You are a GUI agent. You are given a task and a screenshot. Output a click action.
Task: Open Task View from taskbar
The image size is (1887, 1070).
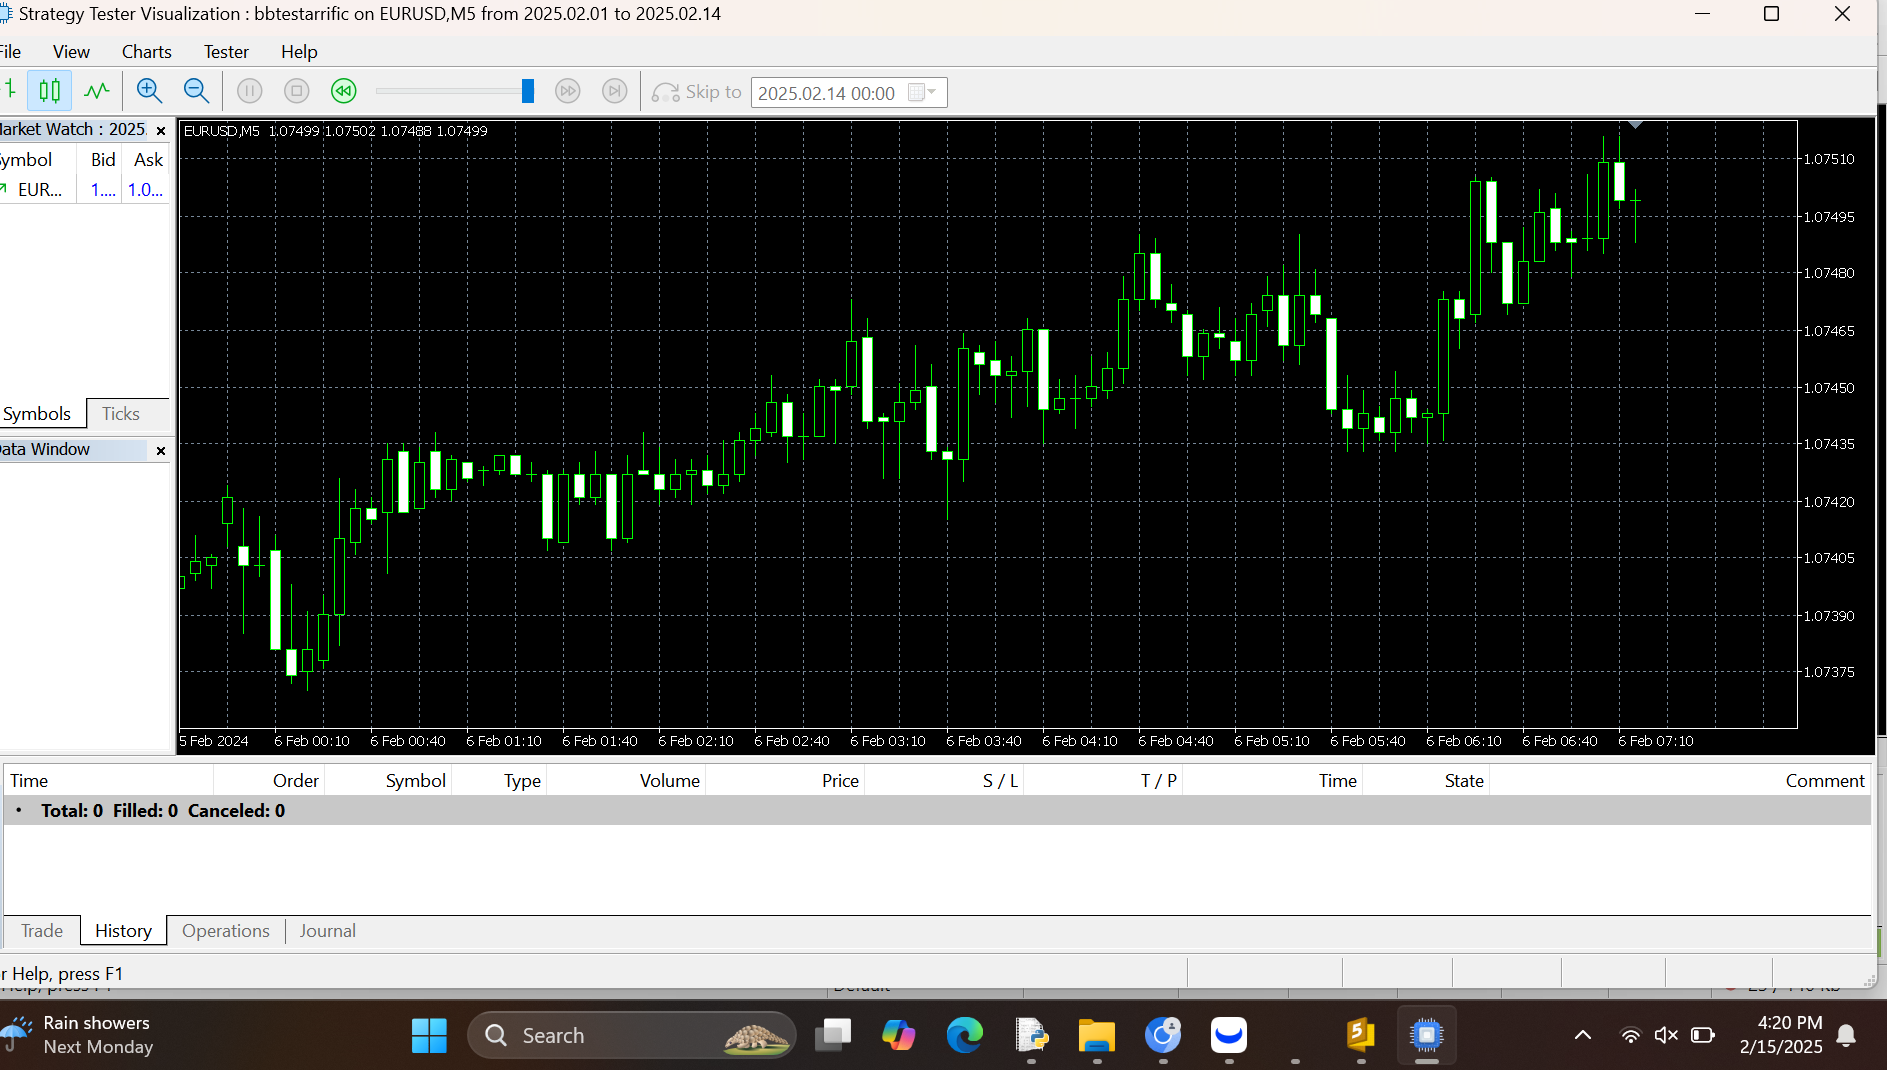click(832, 1036)
